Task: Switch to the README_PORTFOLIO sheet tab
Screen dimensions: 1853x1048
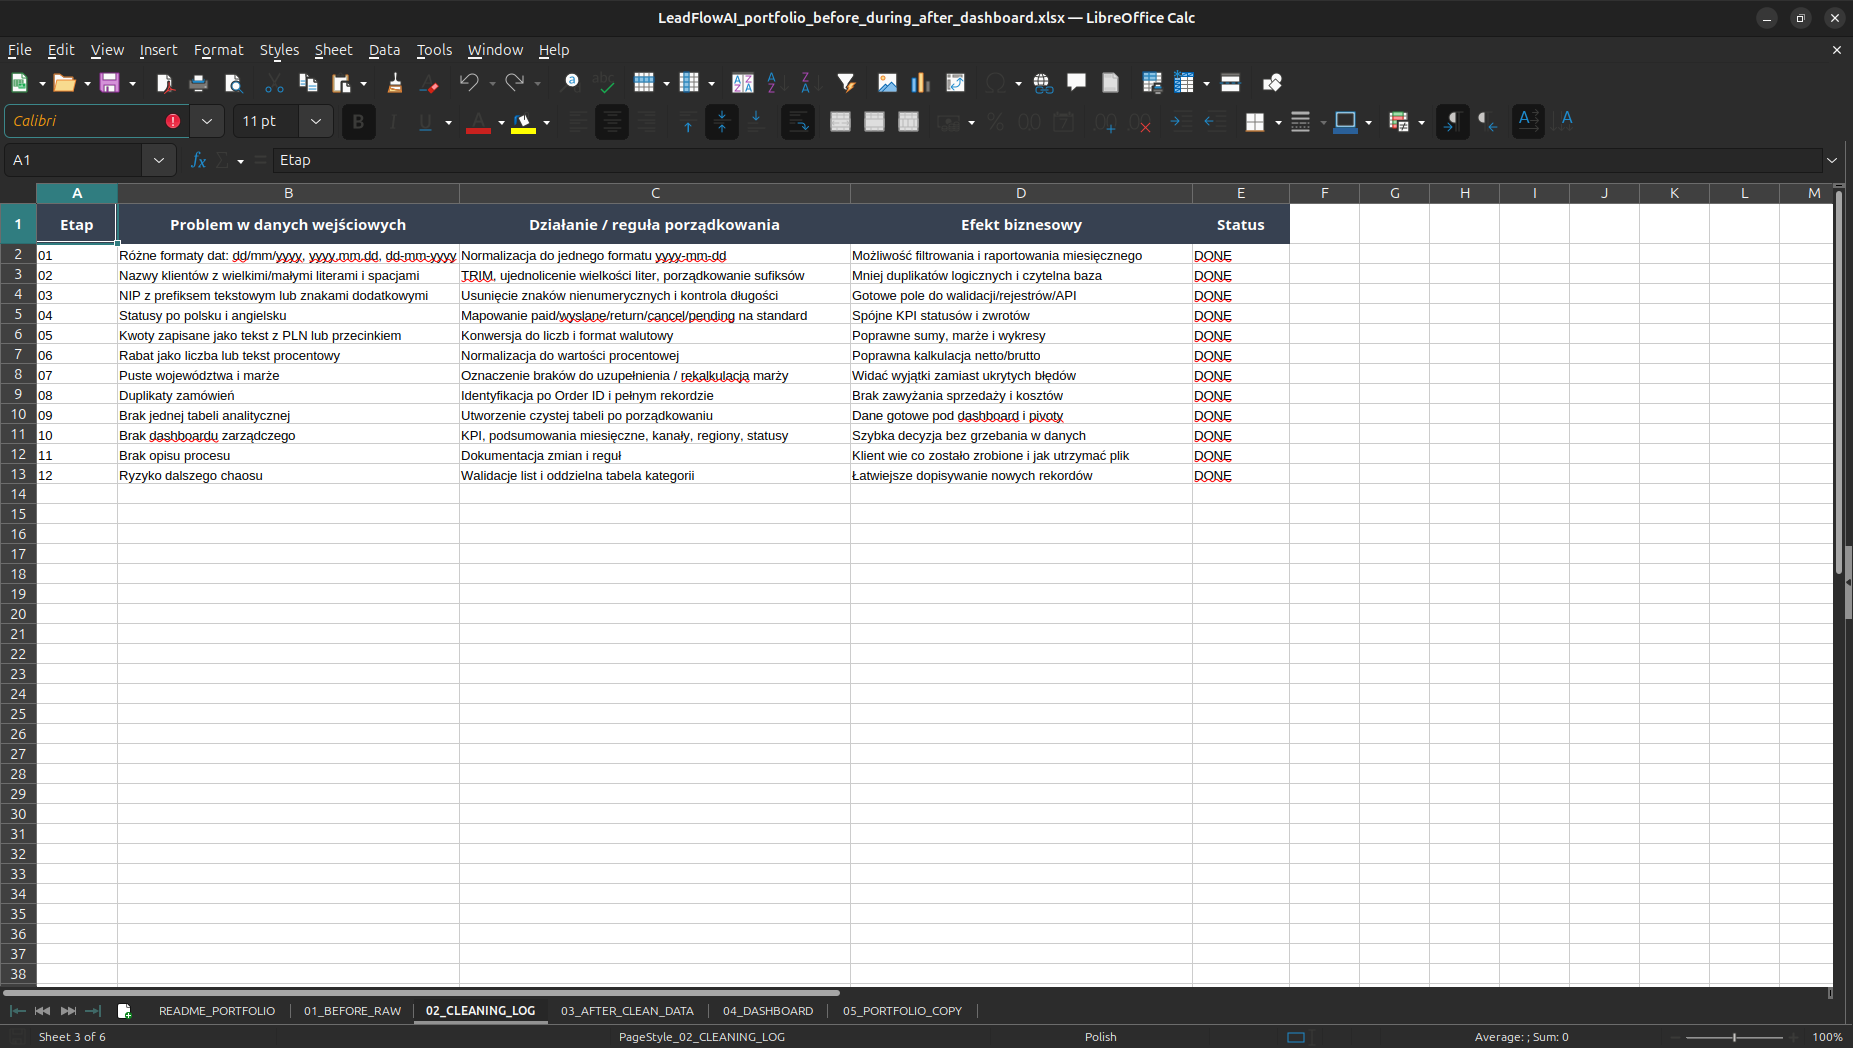Action: click(x=217, y=1011)
